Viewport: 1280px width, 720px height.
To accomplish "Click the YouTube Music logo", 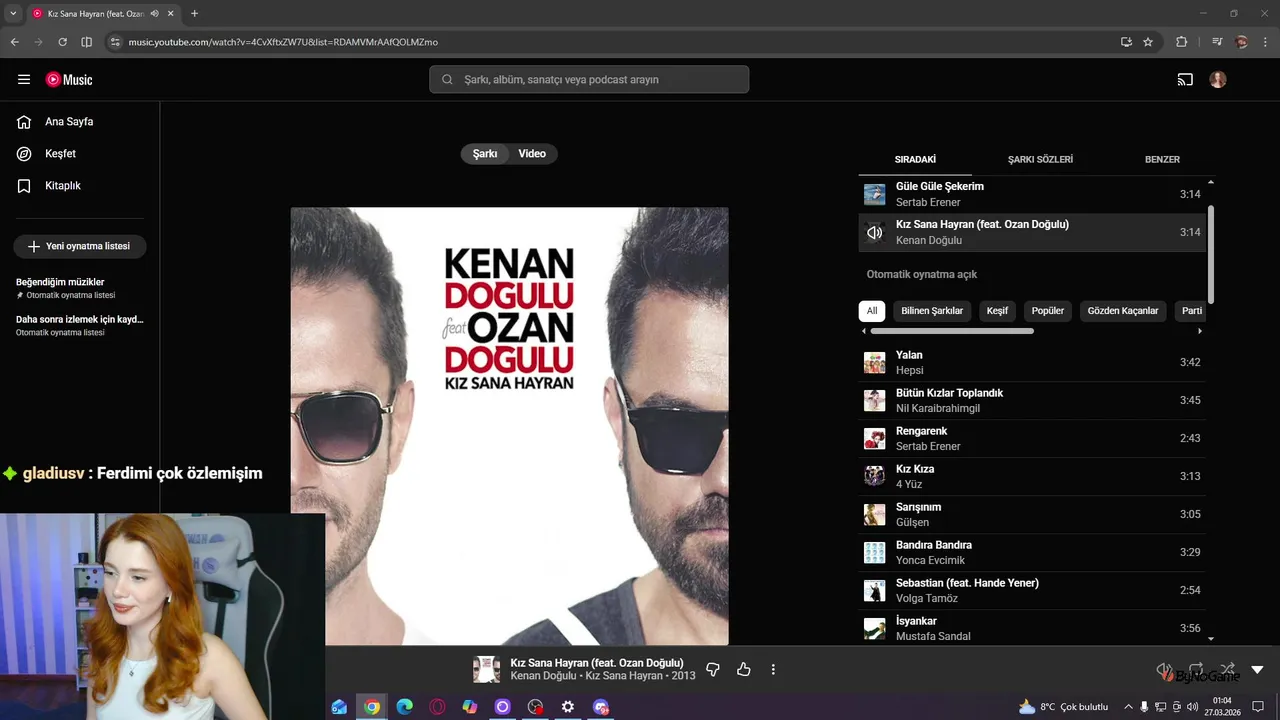I will click(69, 80).
